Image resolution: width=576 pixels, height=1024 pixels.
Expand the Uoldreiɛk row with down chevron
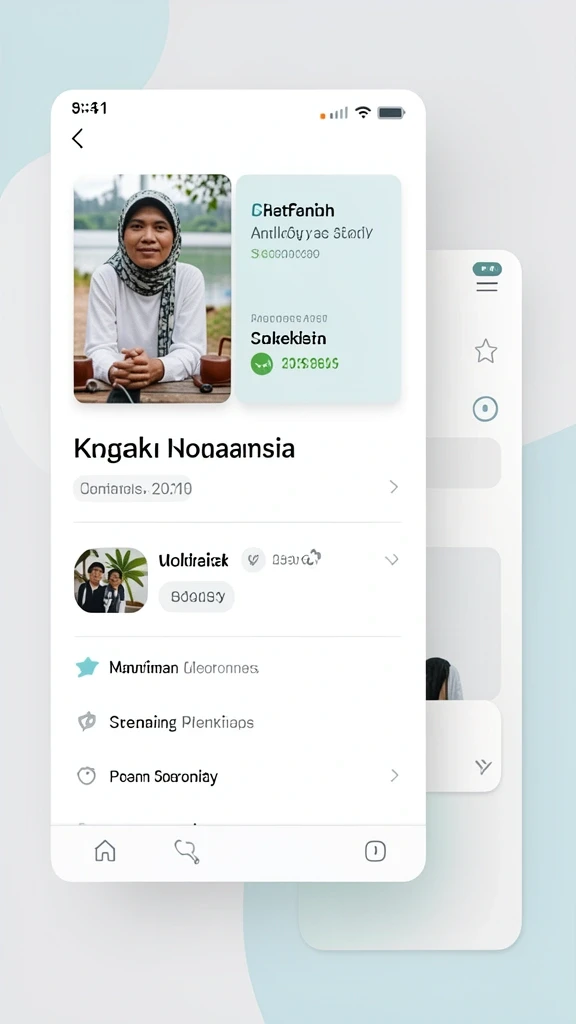coord(392,560)
